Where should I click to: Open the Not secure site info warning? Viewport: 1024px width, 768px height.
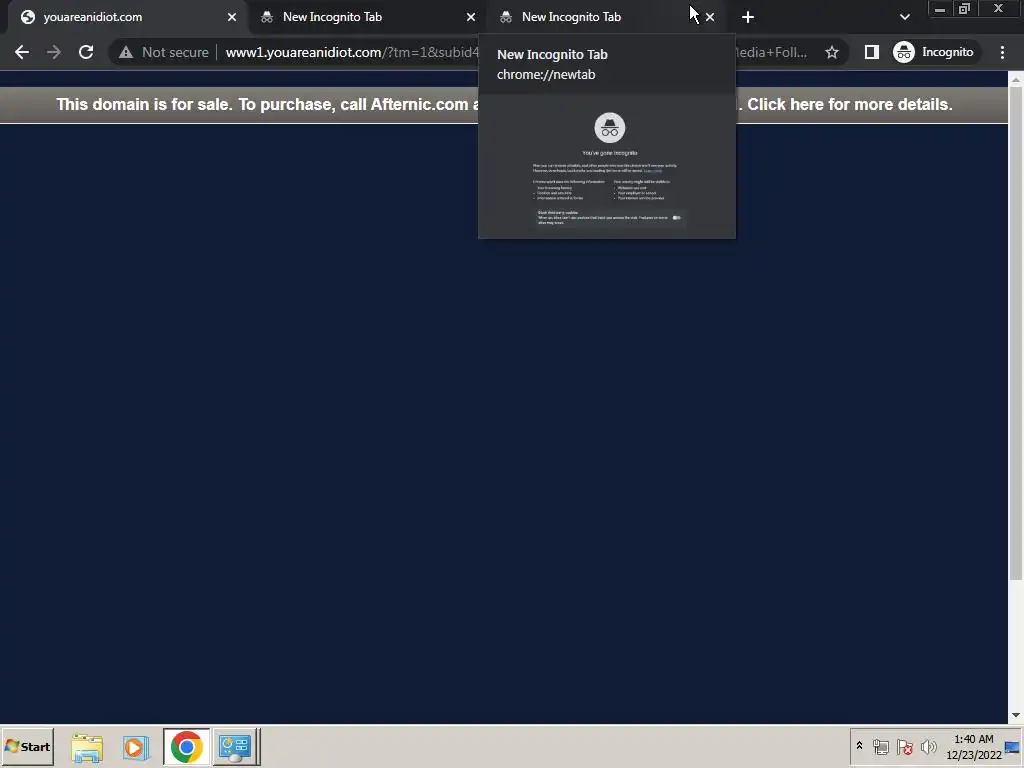(x=164, y=52)
